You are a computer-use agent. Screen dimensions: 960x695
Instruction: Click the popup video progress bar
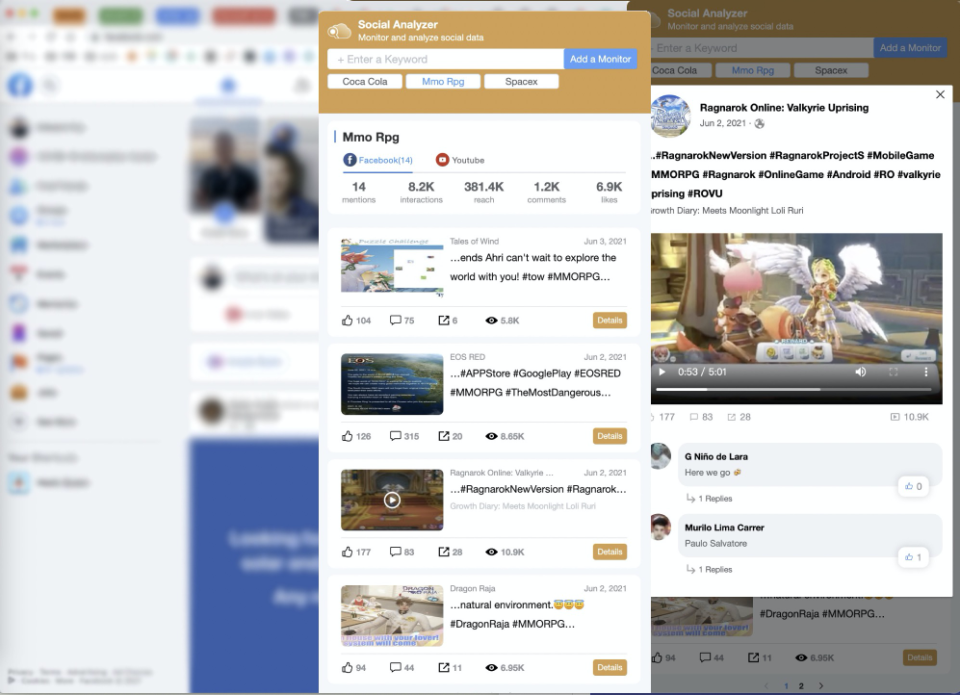click(x=793, y=389)
